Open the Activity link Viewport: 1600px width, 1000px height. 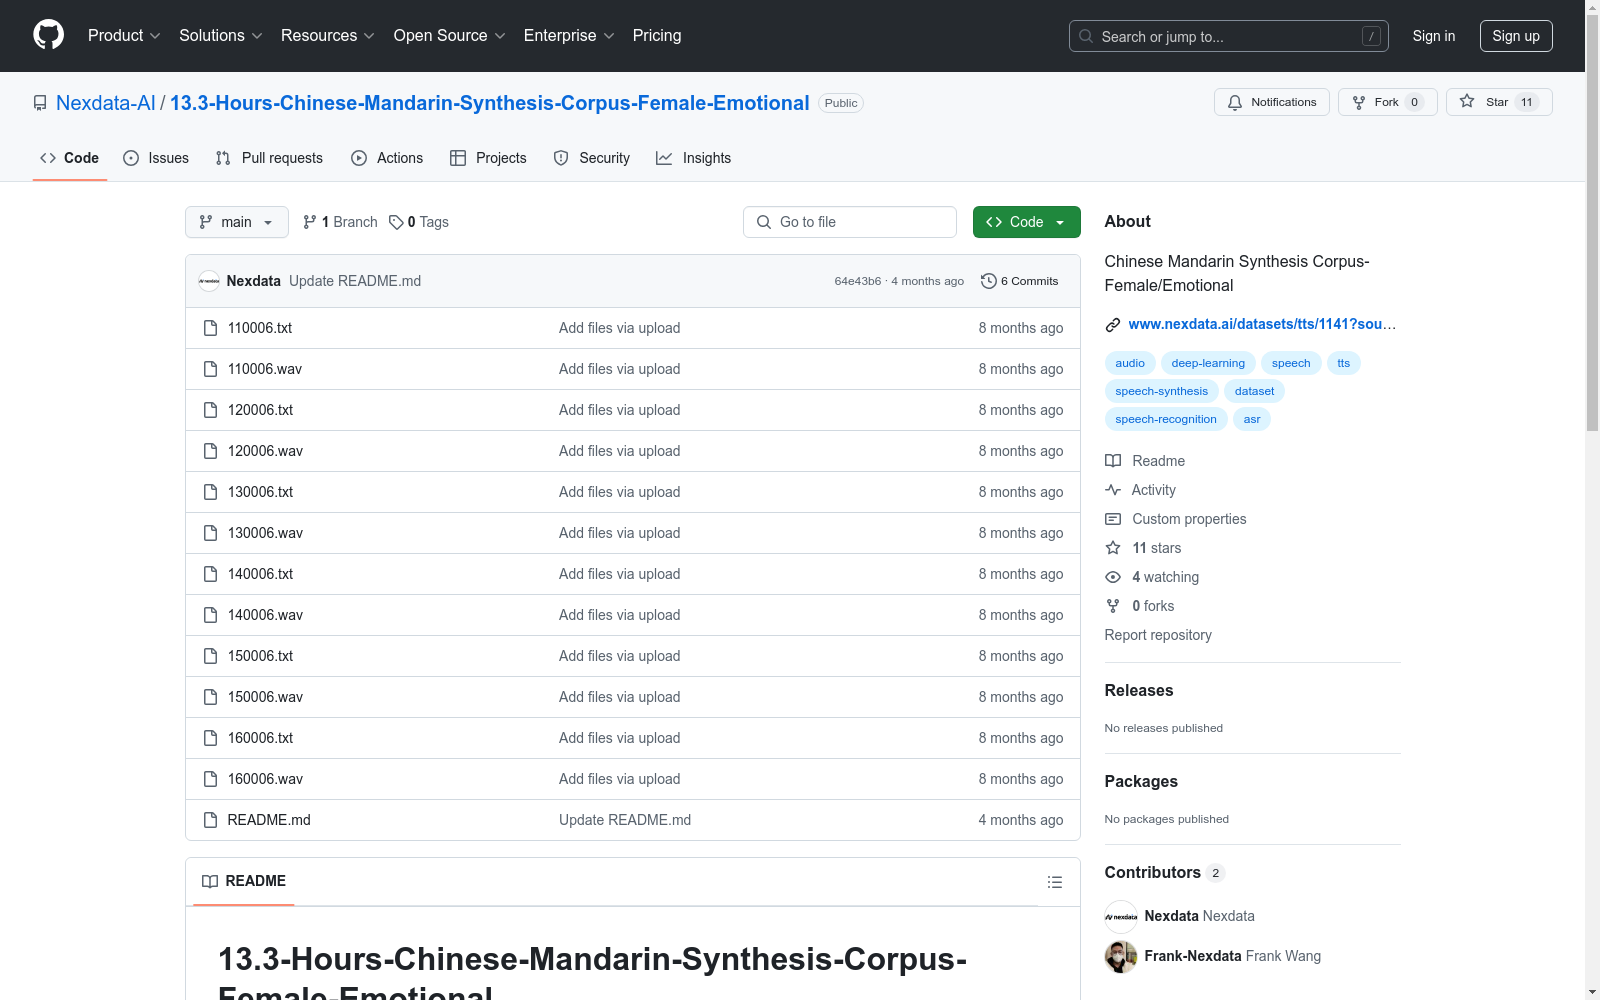click(x=1140, y=490)
